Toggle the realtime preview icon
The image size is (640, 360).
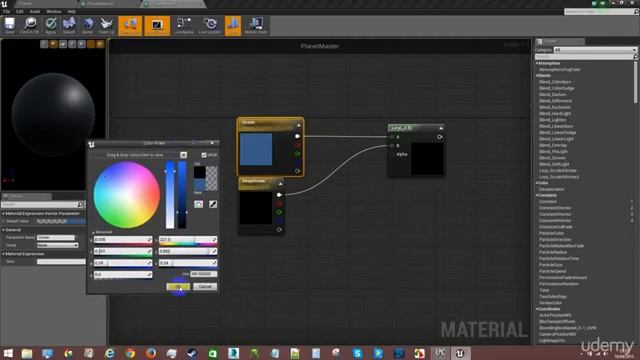pos(100,44)
